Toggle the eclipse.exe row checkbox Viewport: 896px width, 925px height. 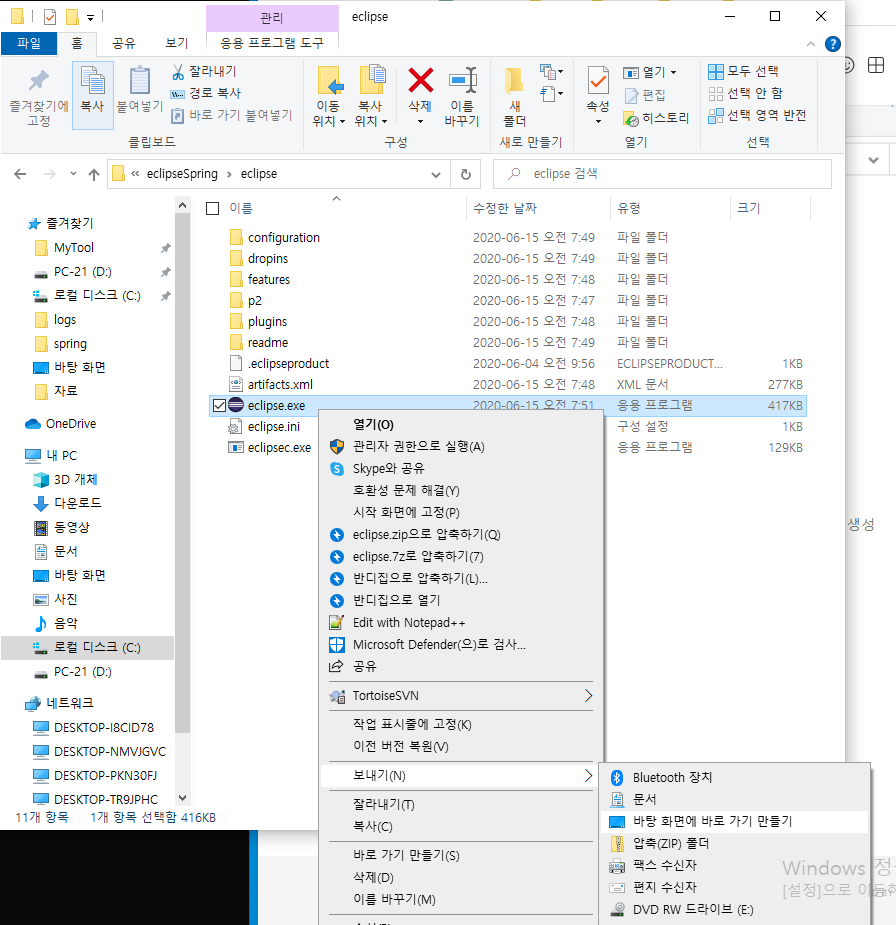219,405
